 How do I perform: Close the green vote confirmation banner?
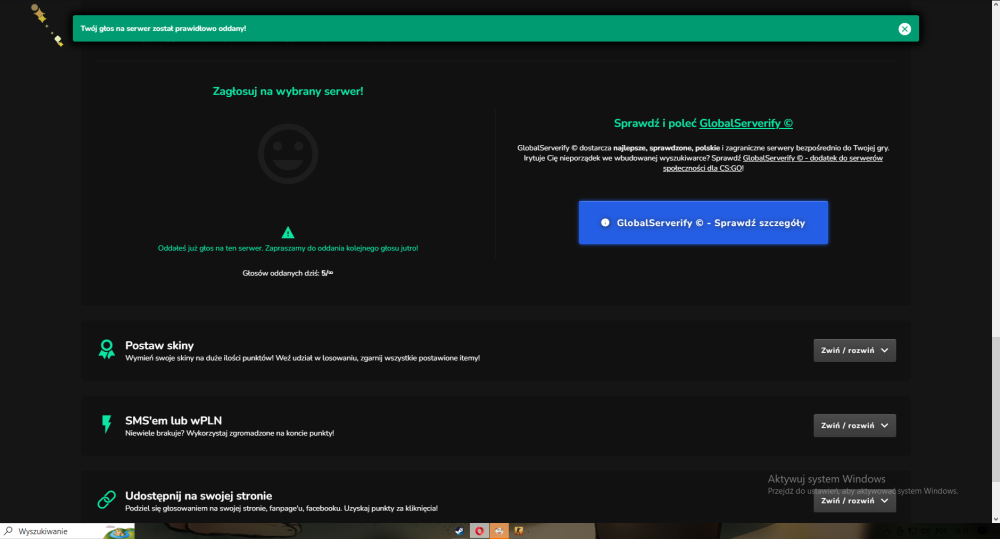[904, 29]
